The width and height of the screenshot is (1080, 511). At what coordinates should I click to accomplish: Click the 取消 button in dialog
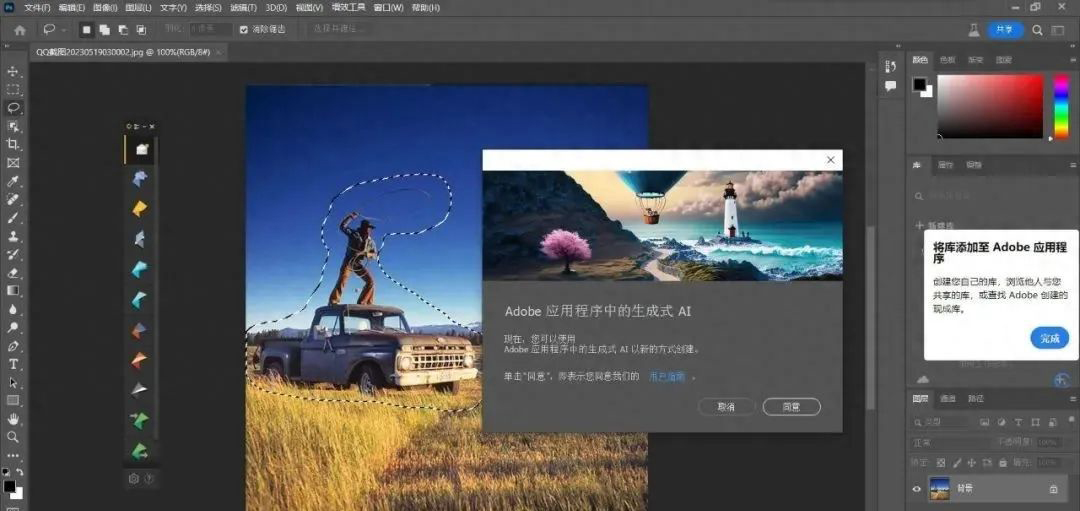coord(726,407)
